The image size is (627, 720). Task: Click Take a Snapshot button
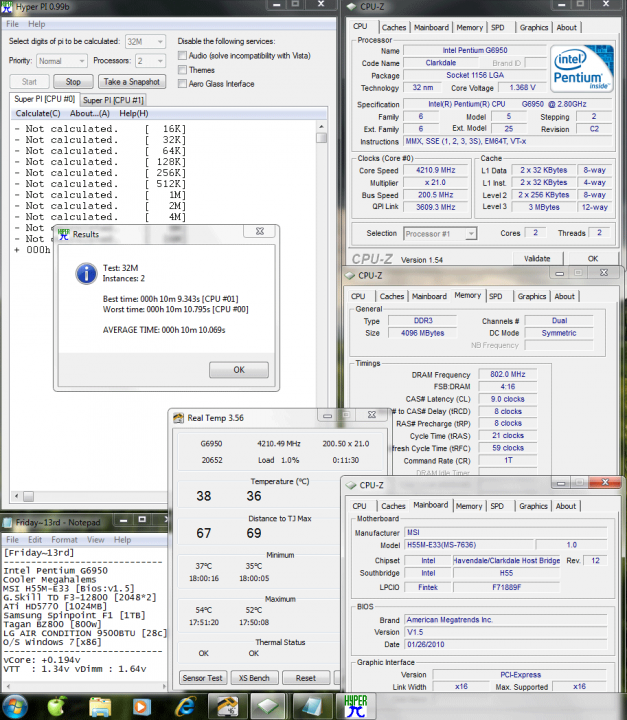132,82
